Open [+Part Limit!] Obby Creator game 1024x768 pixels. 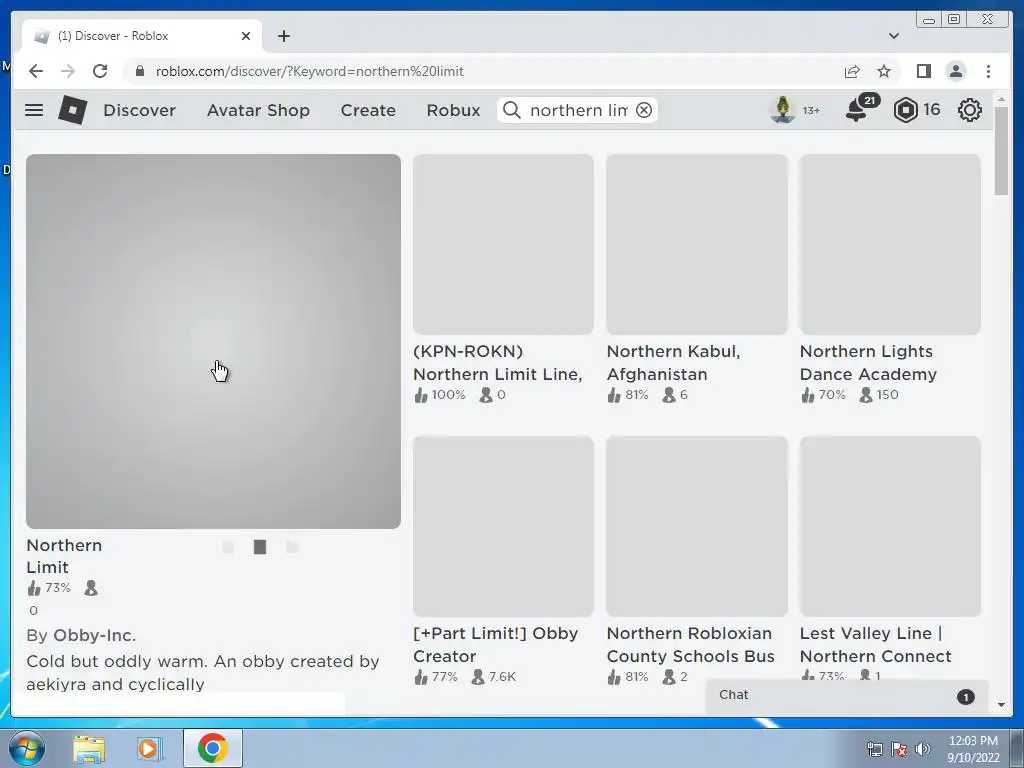496,645
